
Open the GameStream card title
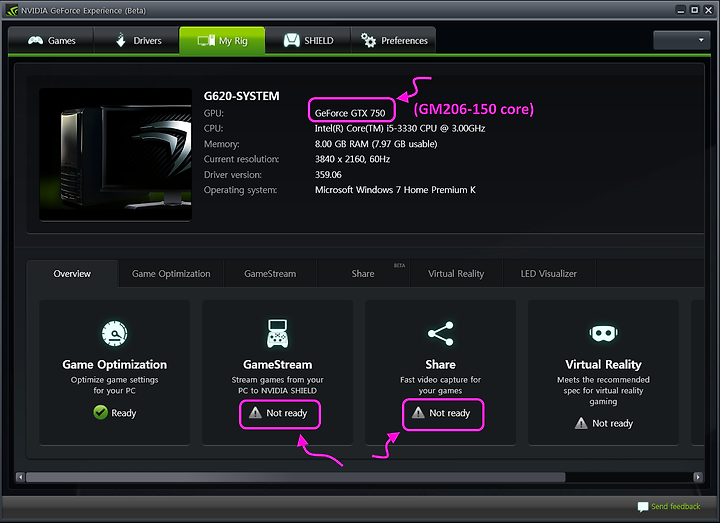tap(277, 365)
